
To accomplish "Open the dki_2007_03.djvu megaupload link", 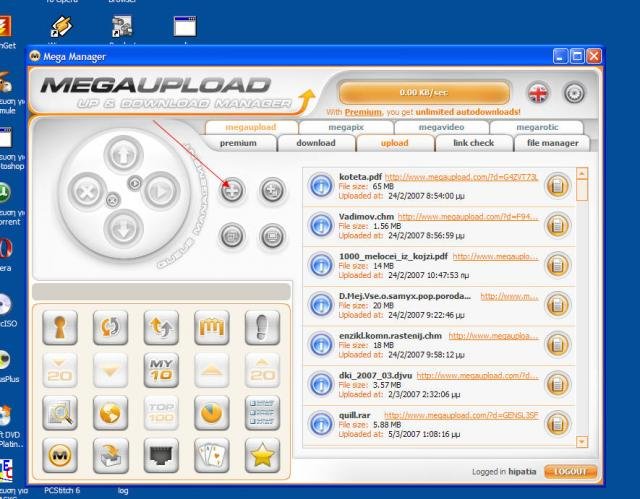I will coord(478,375).
